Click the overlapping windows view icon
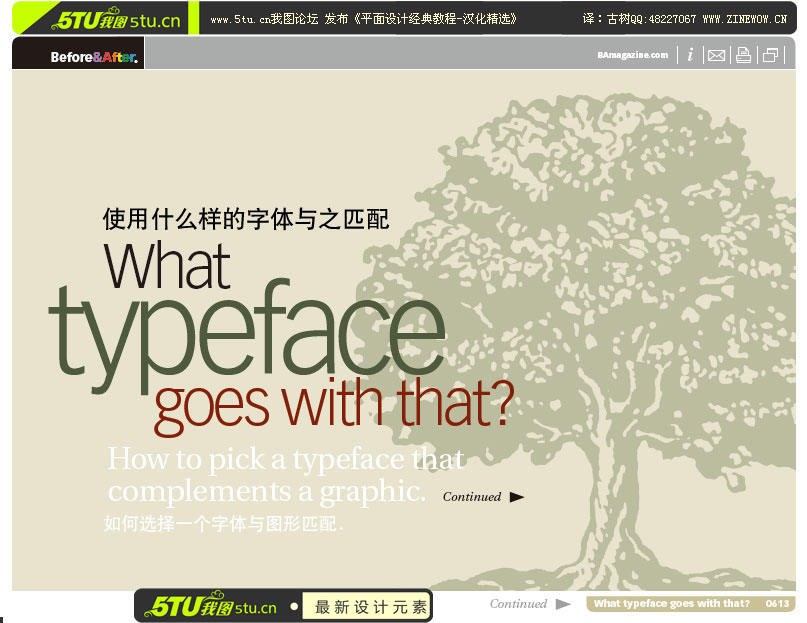Viewport: 807px width, 623px height. coord(770,55)
